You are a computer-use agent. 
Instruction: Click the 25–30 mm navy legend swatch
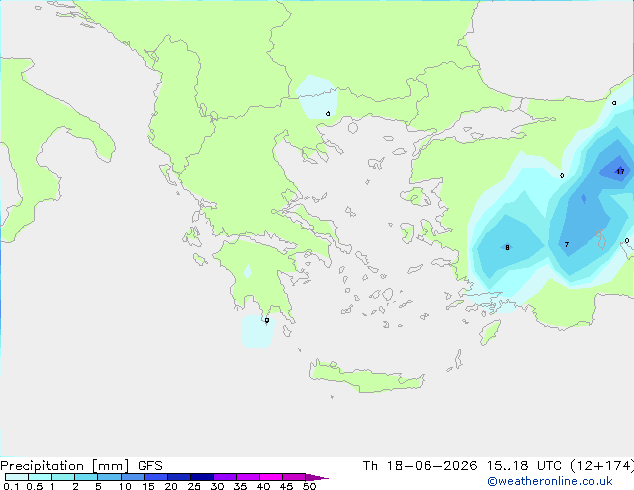click(201, 477)
